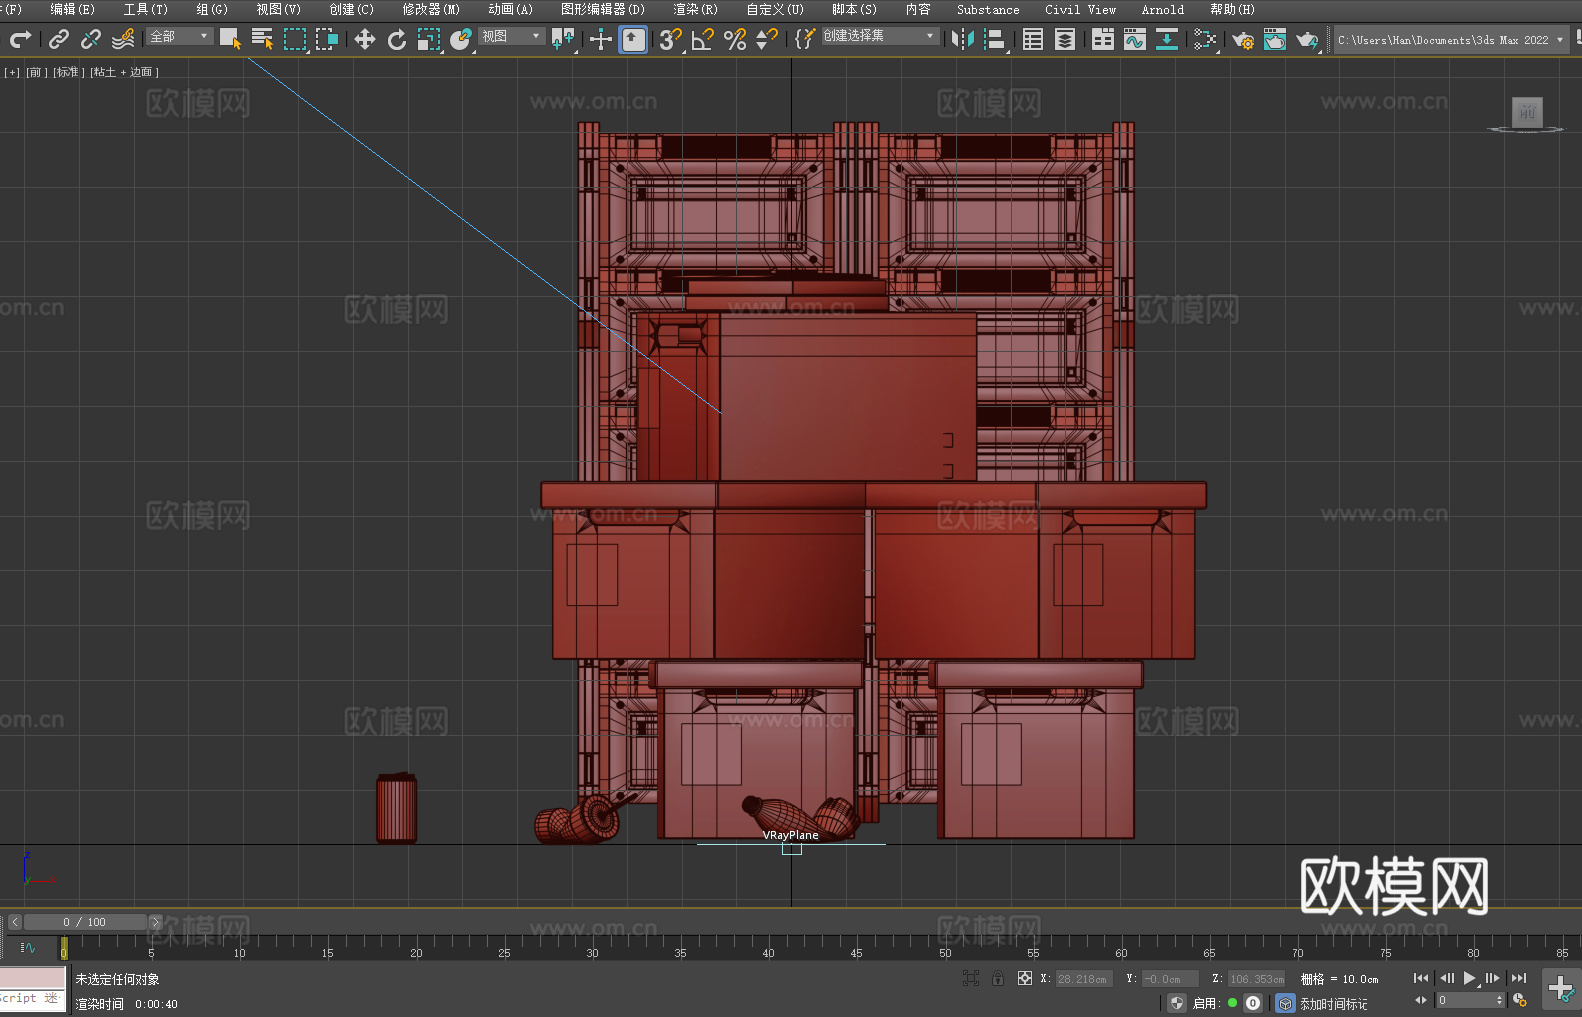Click the 0 / 100 time slider handle
1582x1017 pixels.
pos(85,922)
